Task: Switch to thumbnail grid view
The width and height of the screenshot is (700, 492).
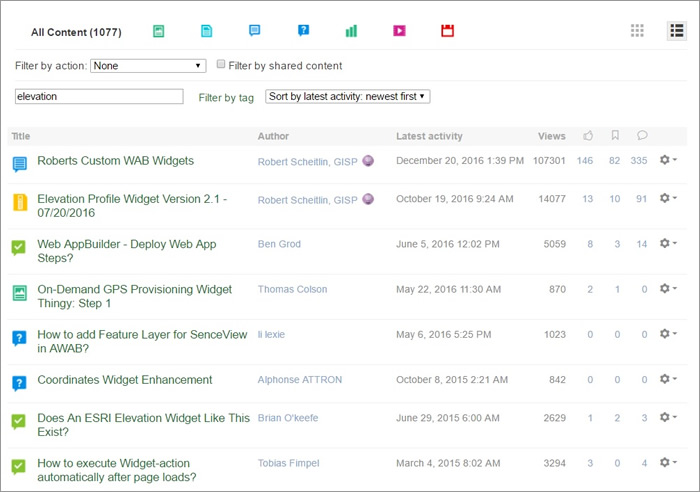Action: coord(637,31)
